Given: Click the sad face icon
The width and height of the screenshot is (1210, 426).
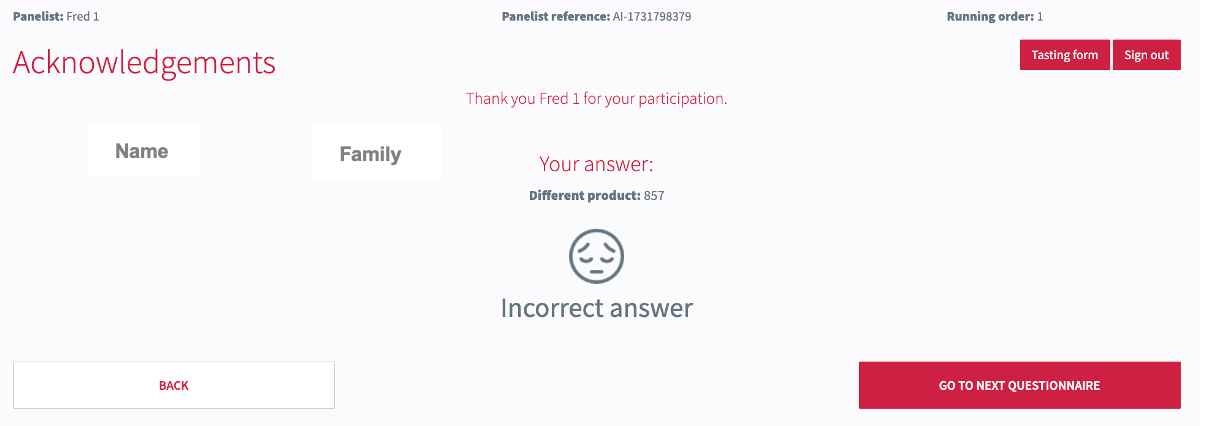Looking at the screenshot, I should 596,255.
